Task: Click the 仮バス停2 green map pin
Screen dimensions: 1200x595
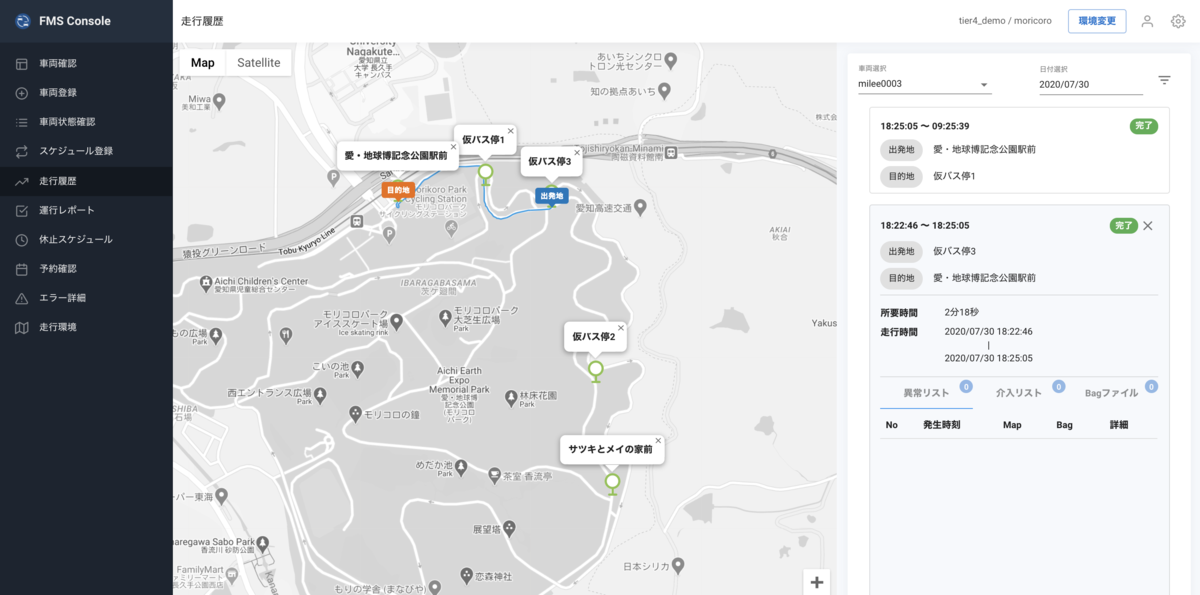Action: 596,371
